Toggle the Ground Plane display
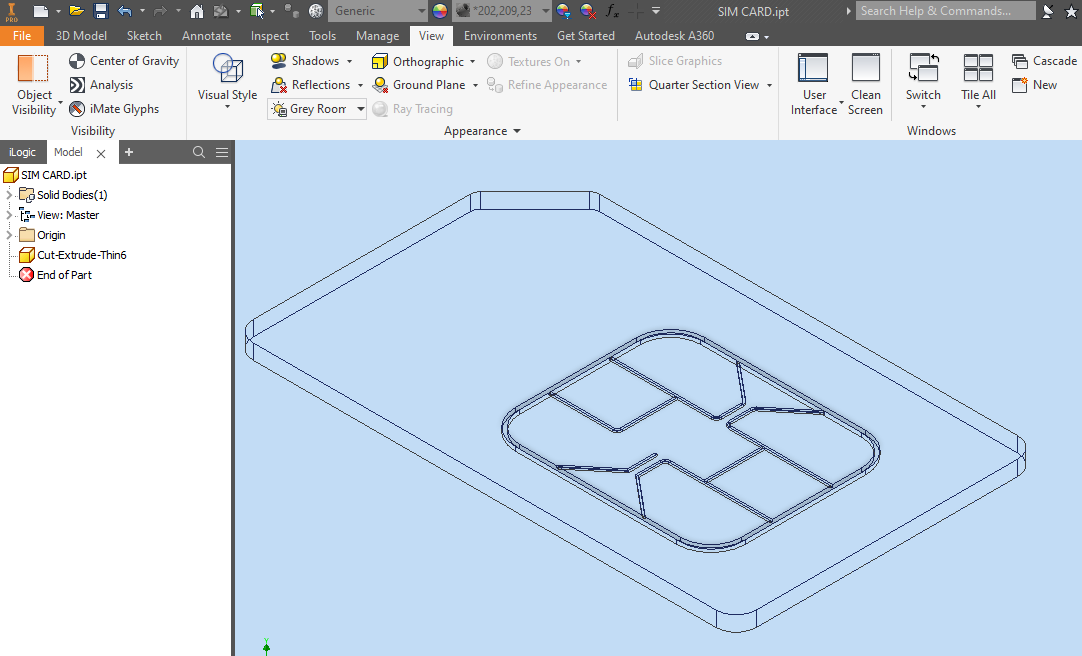This screenshot has height=656, width=1082. click(419, 85)
